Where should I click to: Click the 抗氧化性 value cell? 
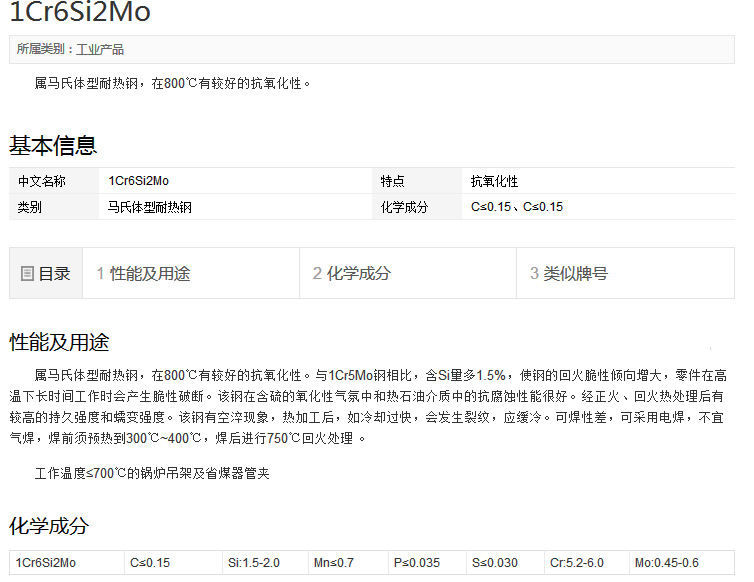pos(495,181)
